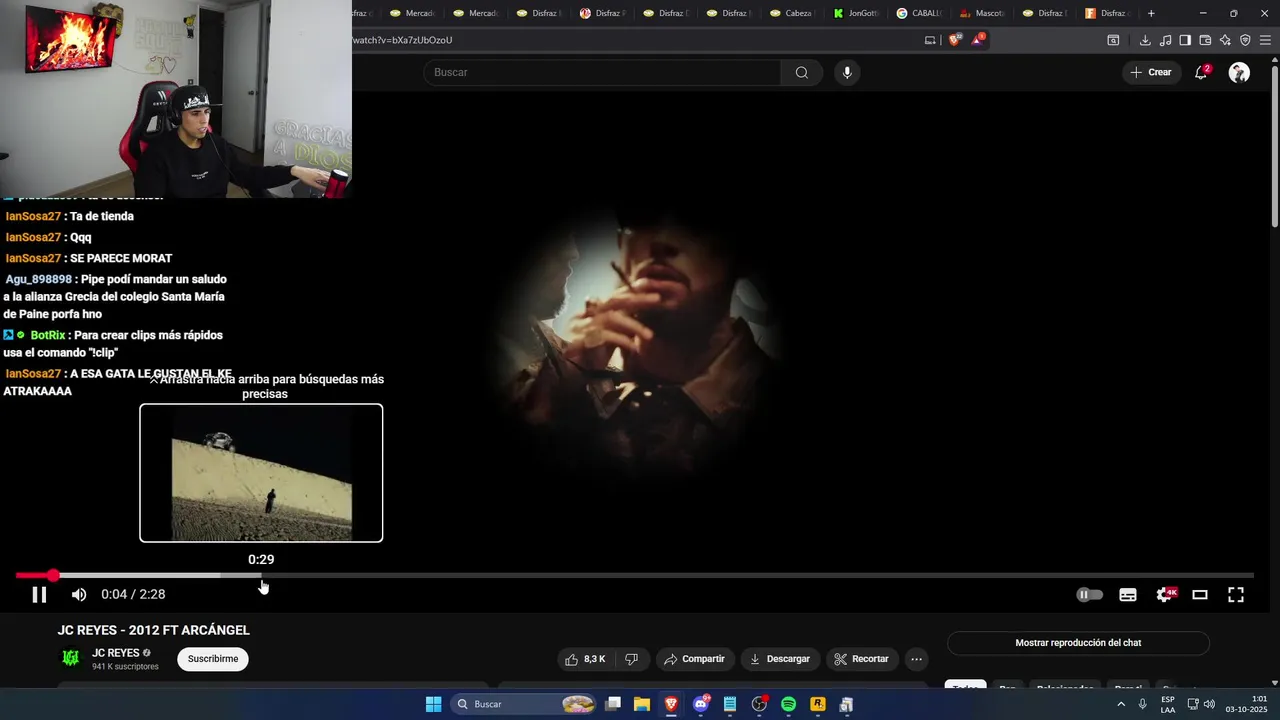The width and height of the screenshot is (1280, 720).
Task: Open the account avatar menu
Action: [x=1239, y=72]
